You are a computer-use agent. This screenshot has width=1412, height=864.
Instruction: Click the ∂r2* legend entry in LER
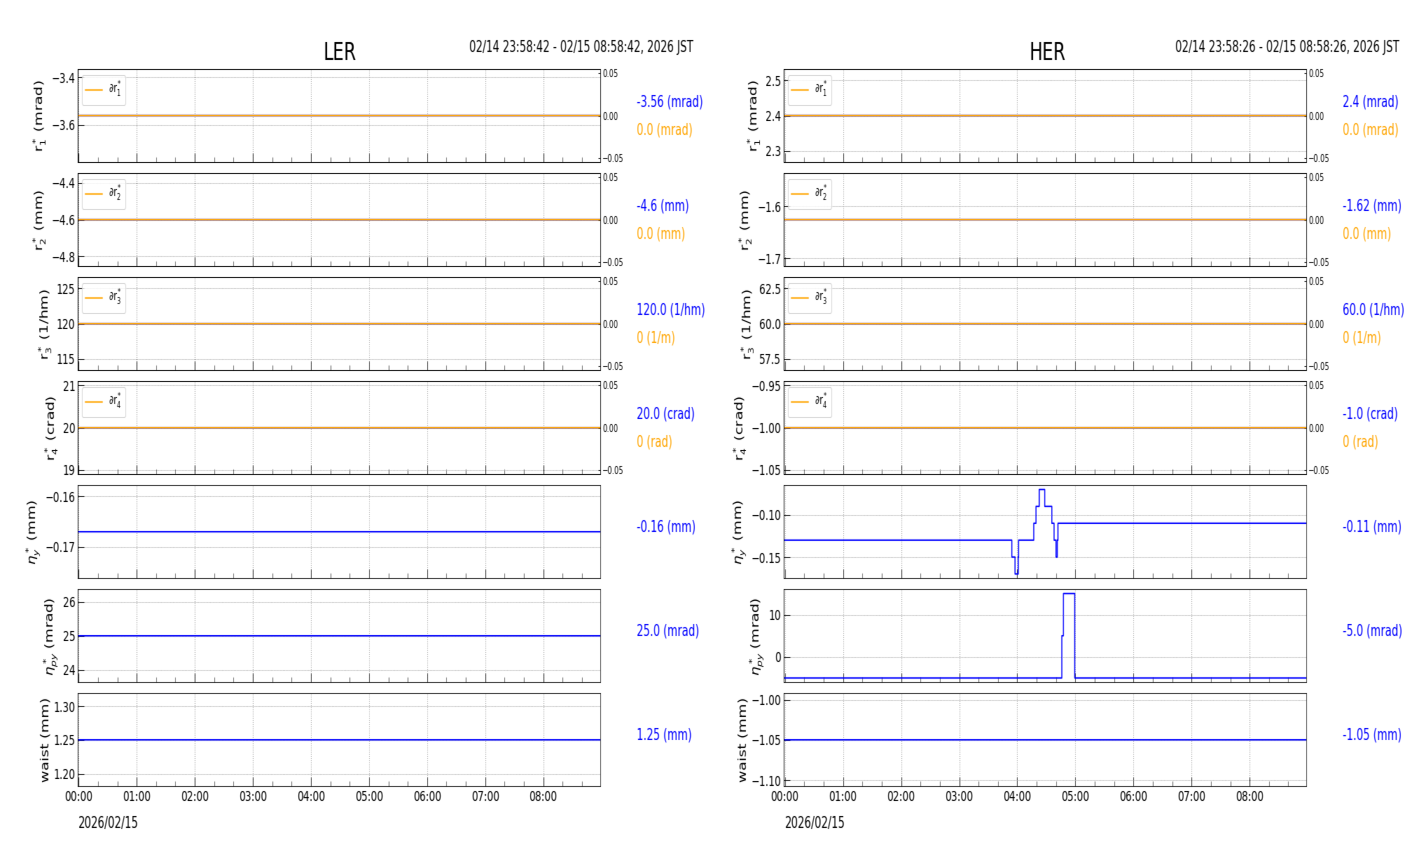[x=104, y=194]
